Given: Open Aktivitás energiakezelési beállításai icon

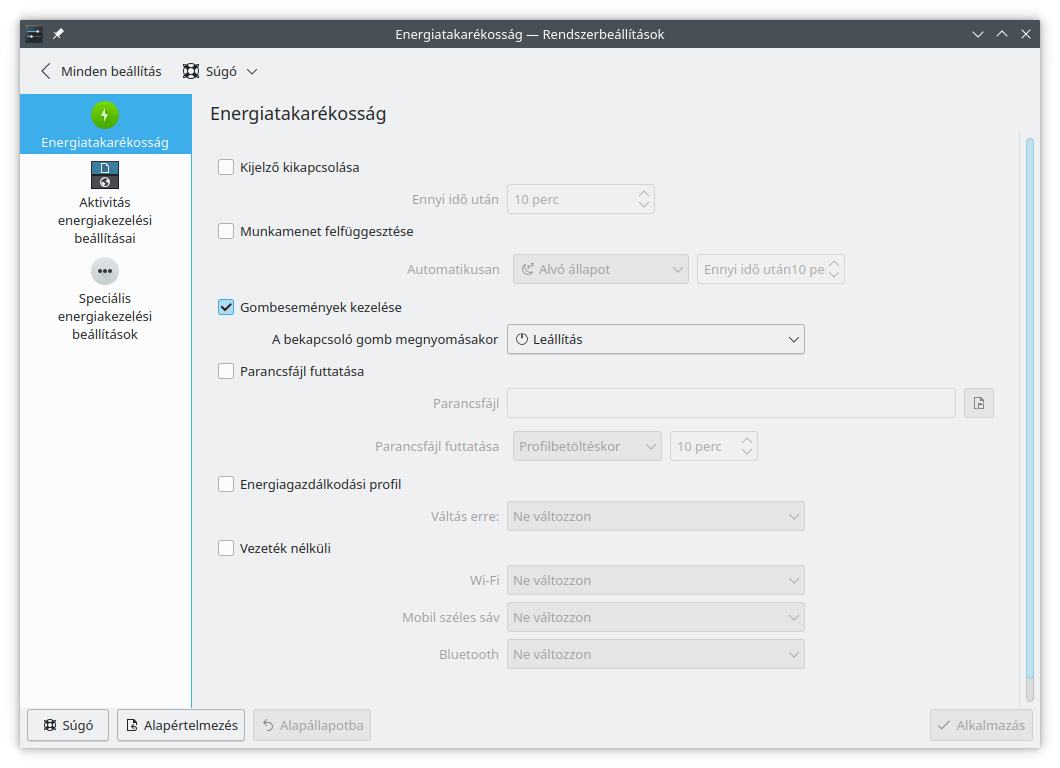Looking at the screenshot, I should (x=105, y=175).
